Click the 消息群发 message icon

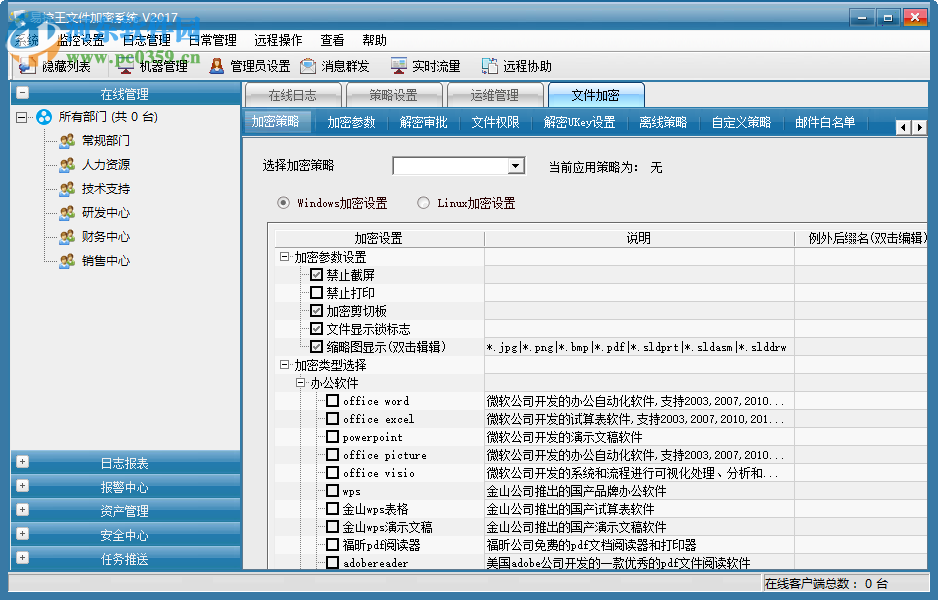coord(307,66)
